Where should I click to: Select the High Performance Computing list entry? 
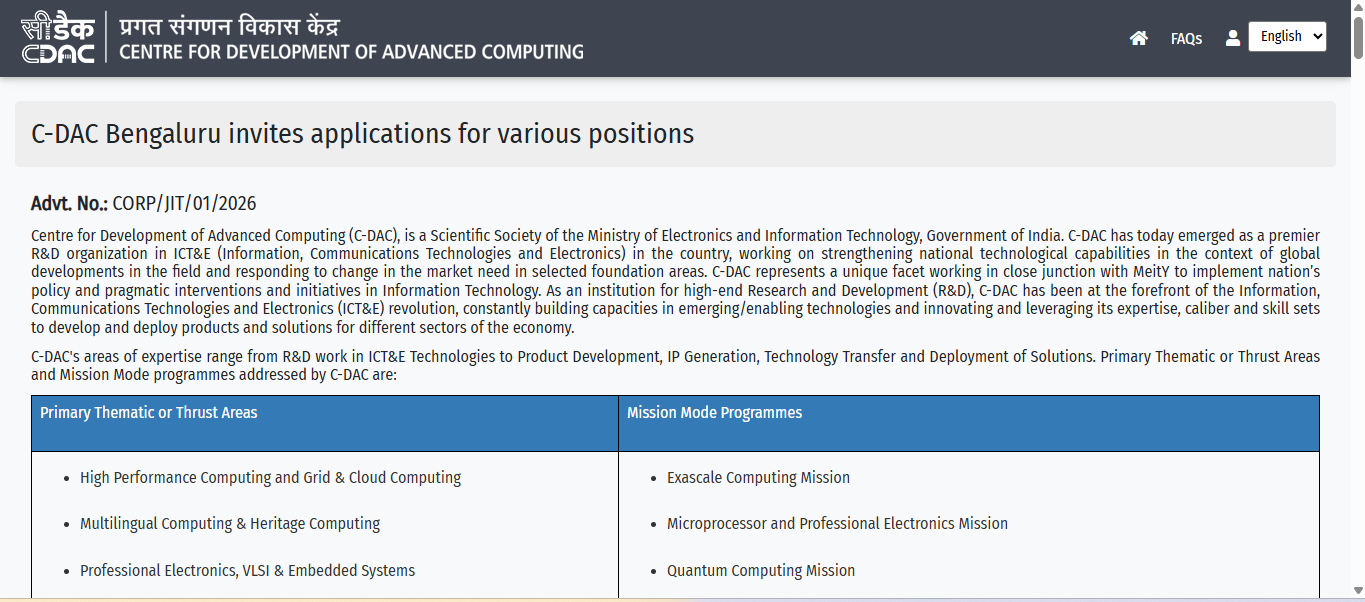271,477
